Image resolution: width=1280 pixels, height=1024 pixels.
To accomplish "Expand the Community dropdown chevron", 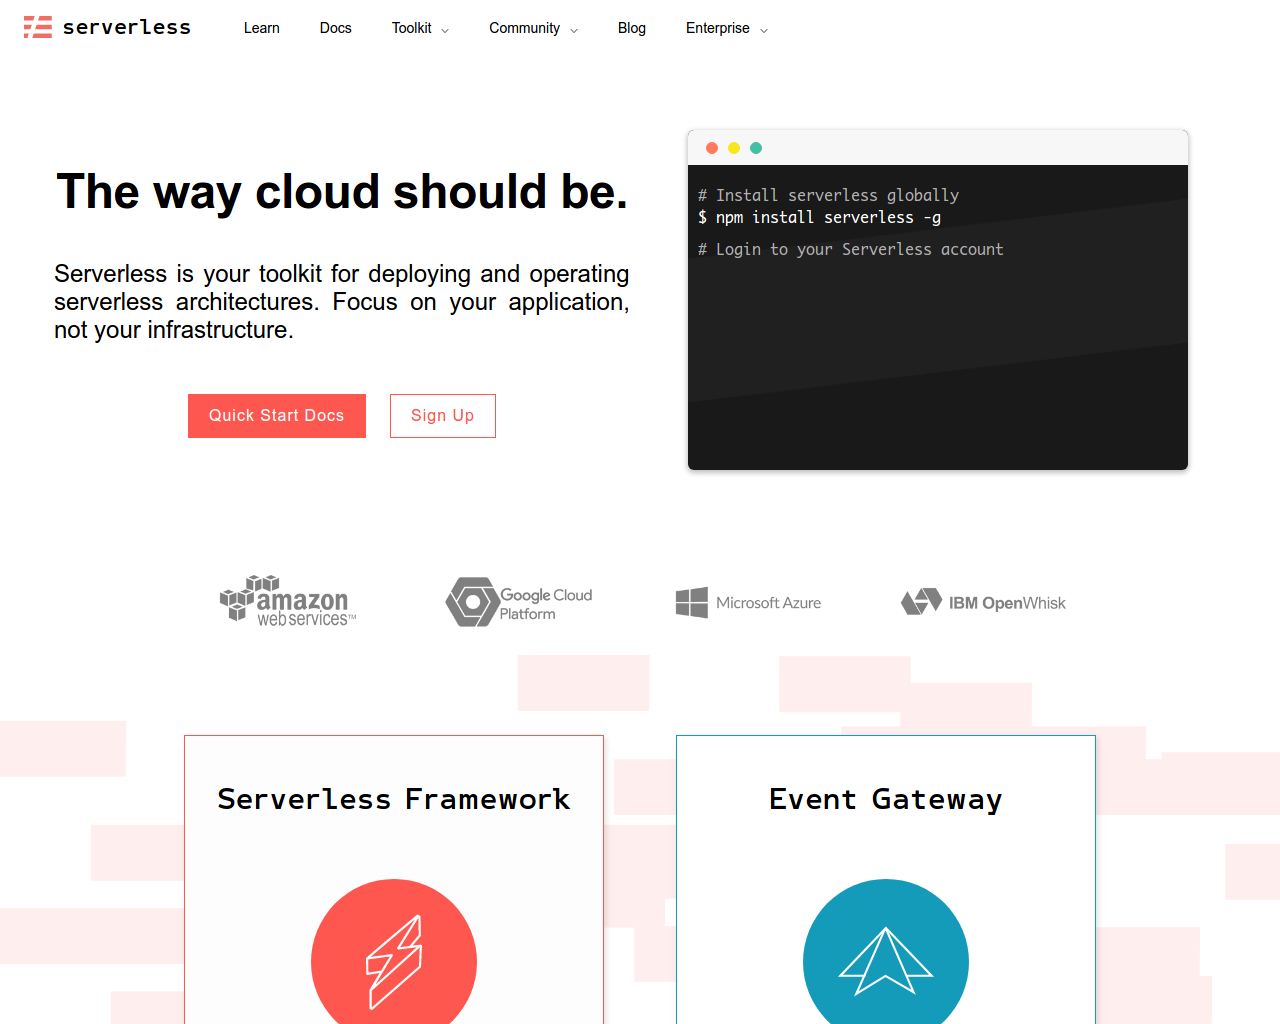I will click(574, 30).
